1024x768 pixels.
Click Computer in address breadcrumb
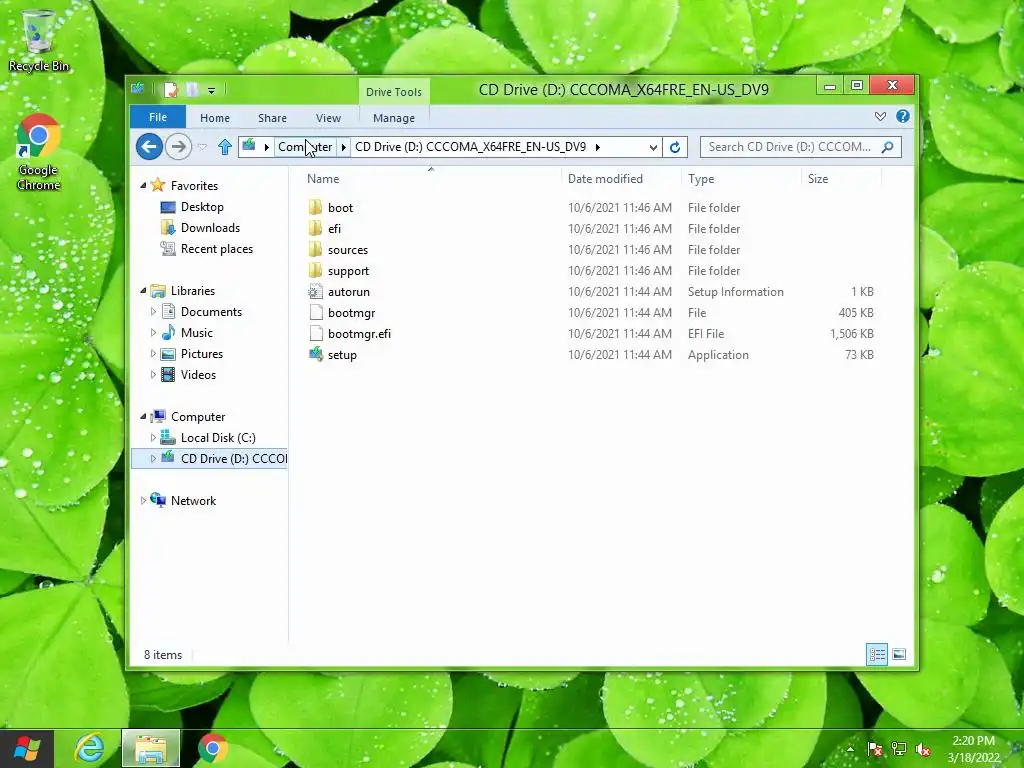pos(305,147)
